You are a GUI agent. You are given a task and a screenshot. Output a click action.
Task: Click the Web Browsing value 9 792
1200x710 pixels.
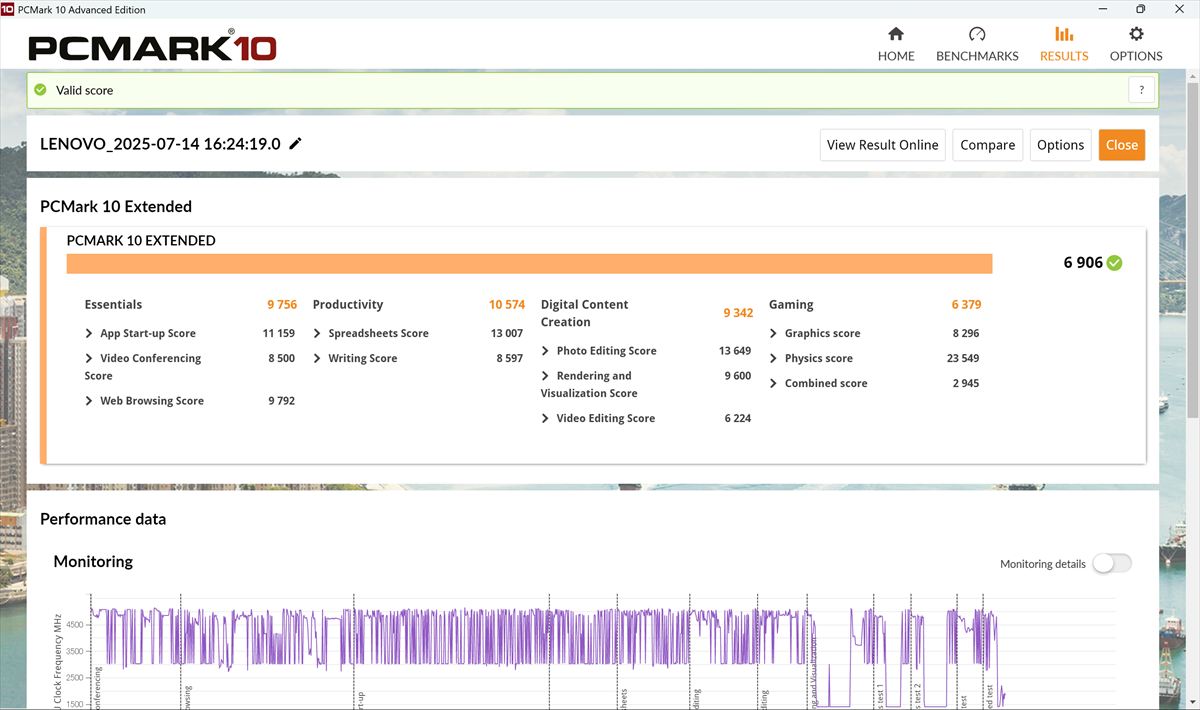[x=281, y=401]
